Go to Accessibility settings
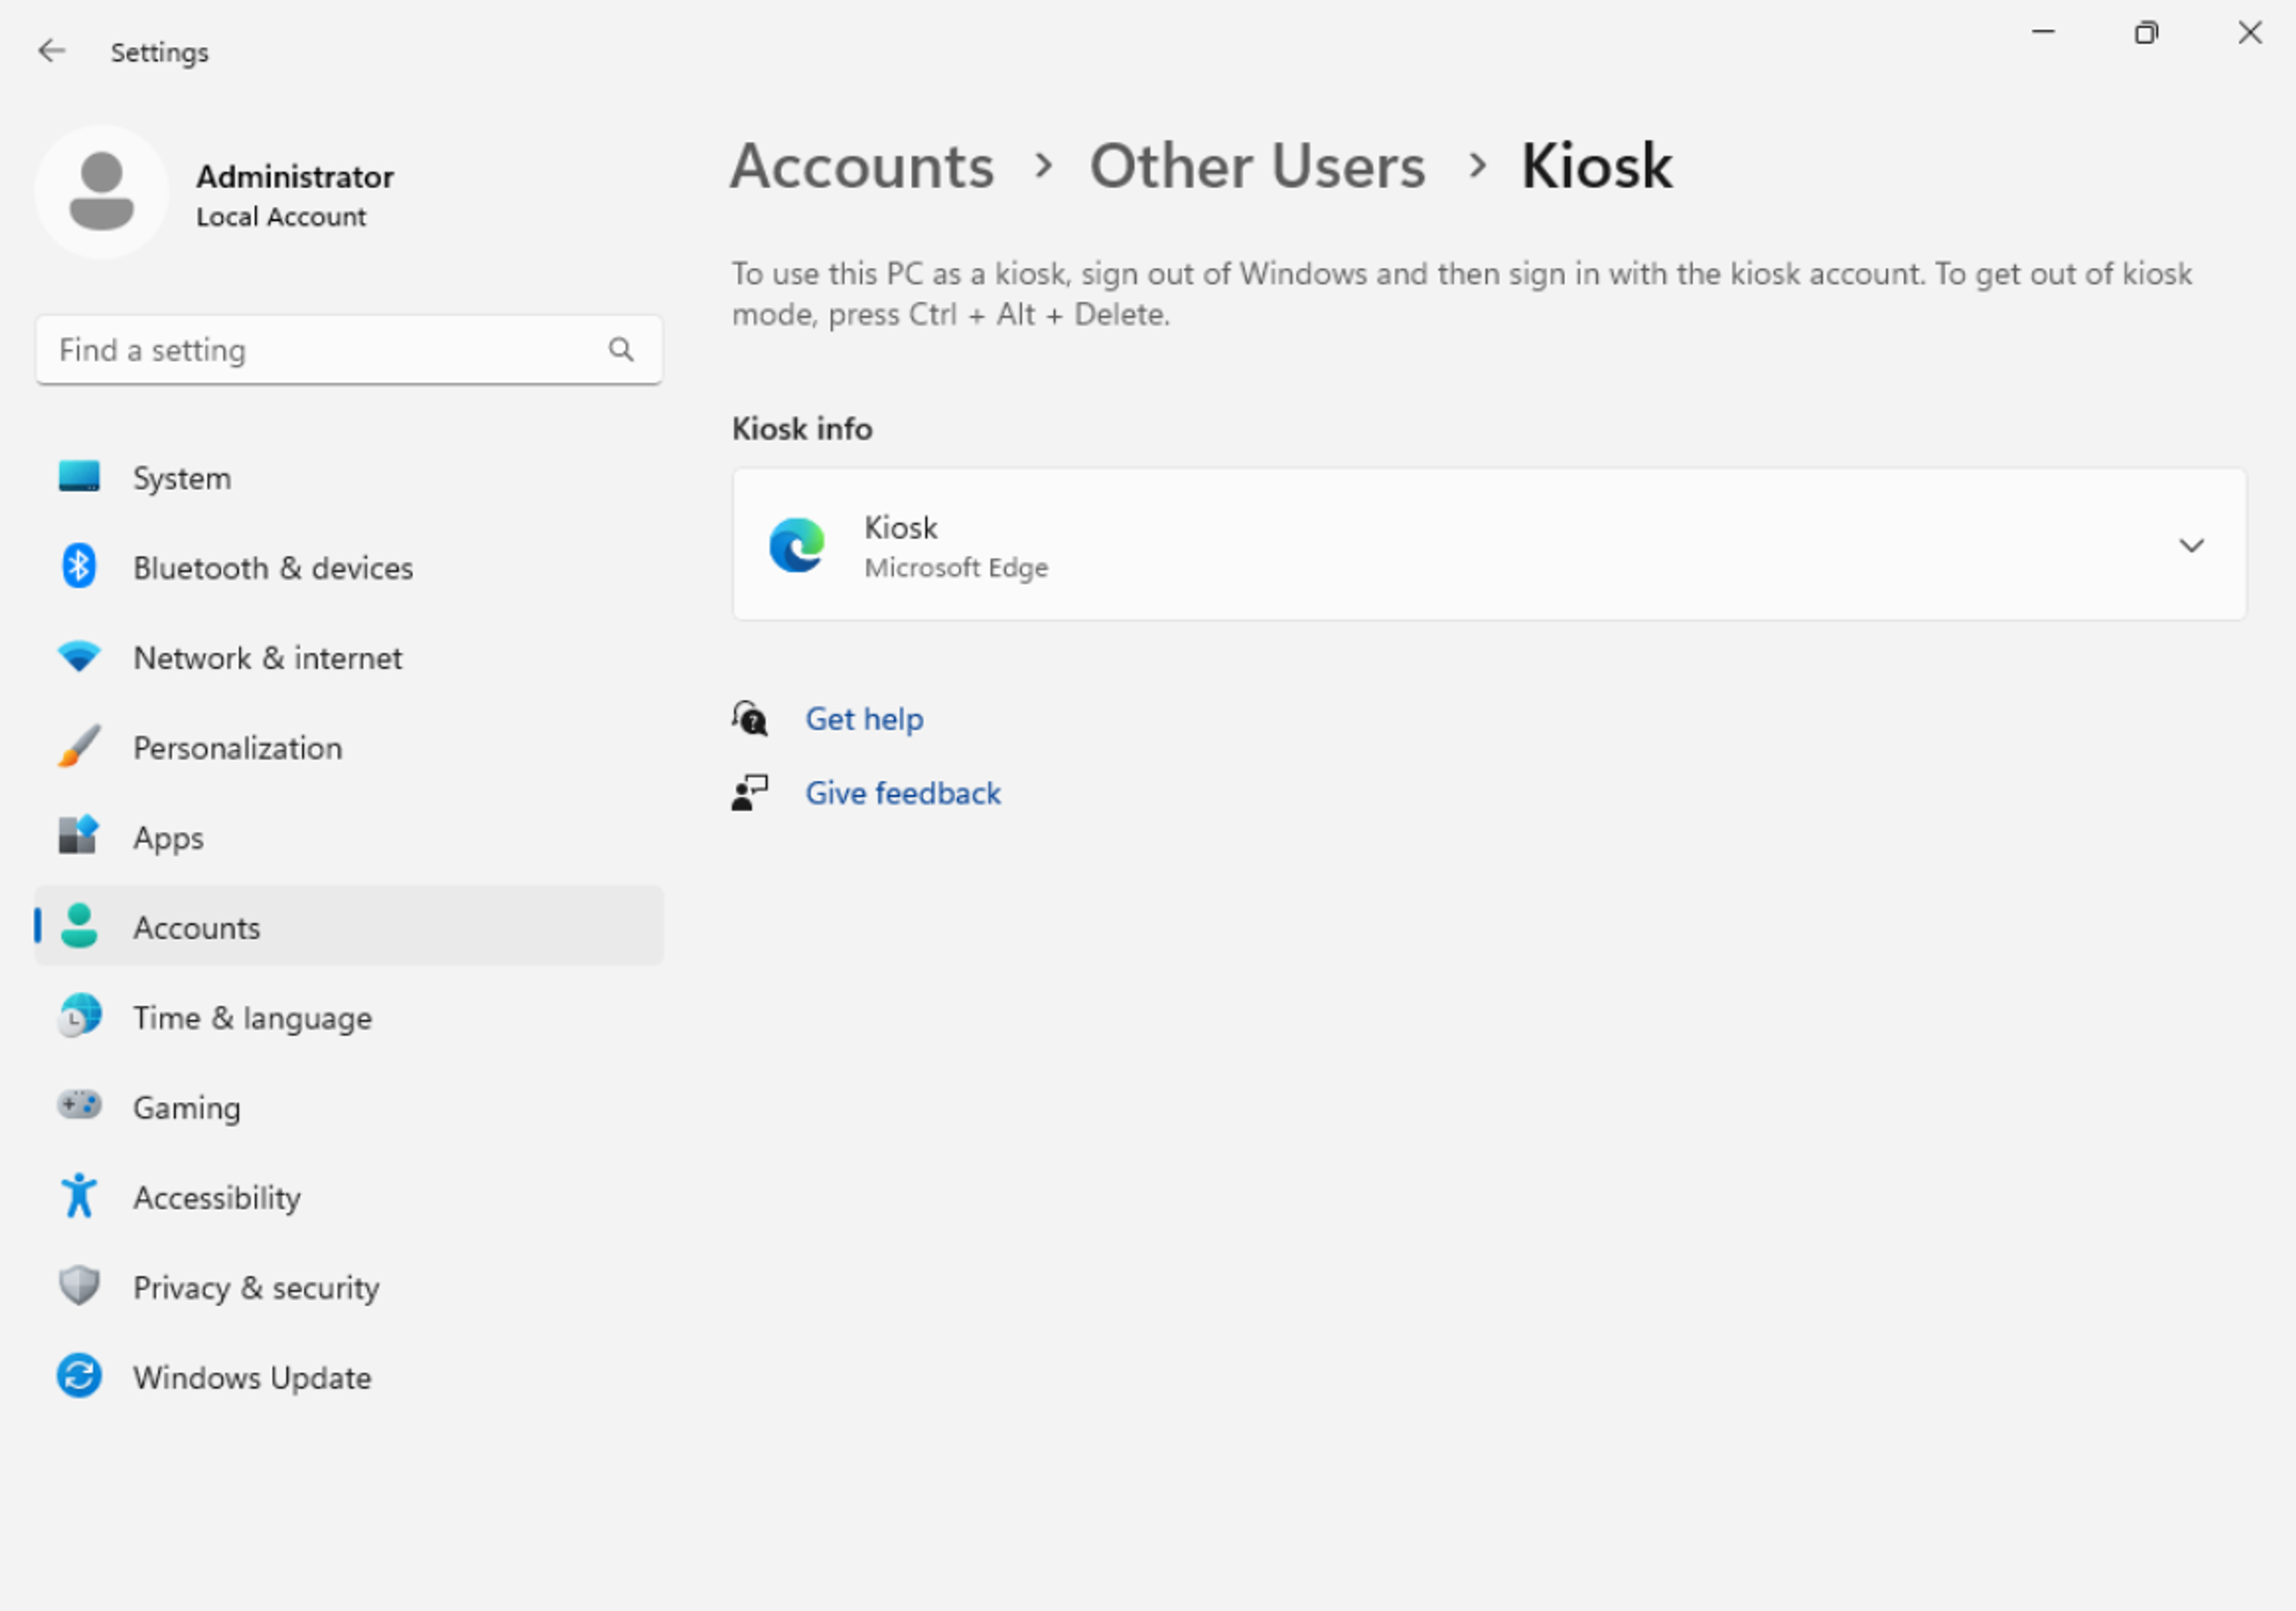This screenshot has height=1611, width=2296. tap(349, 1196)
